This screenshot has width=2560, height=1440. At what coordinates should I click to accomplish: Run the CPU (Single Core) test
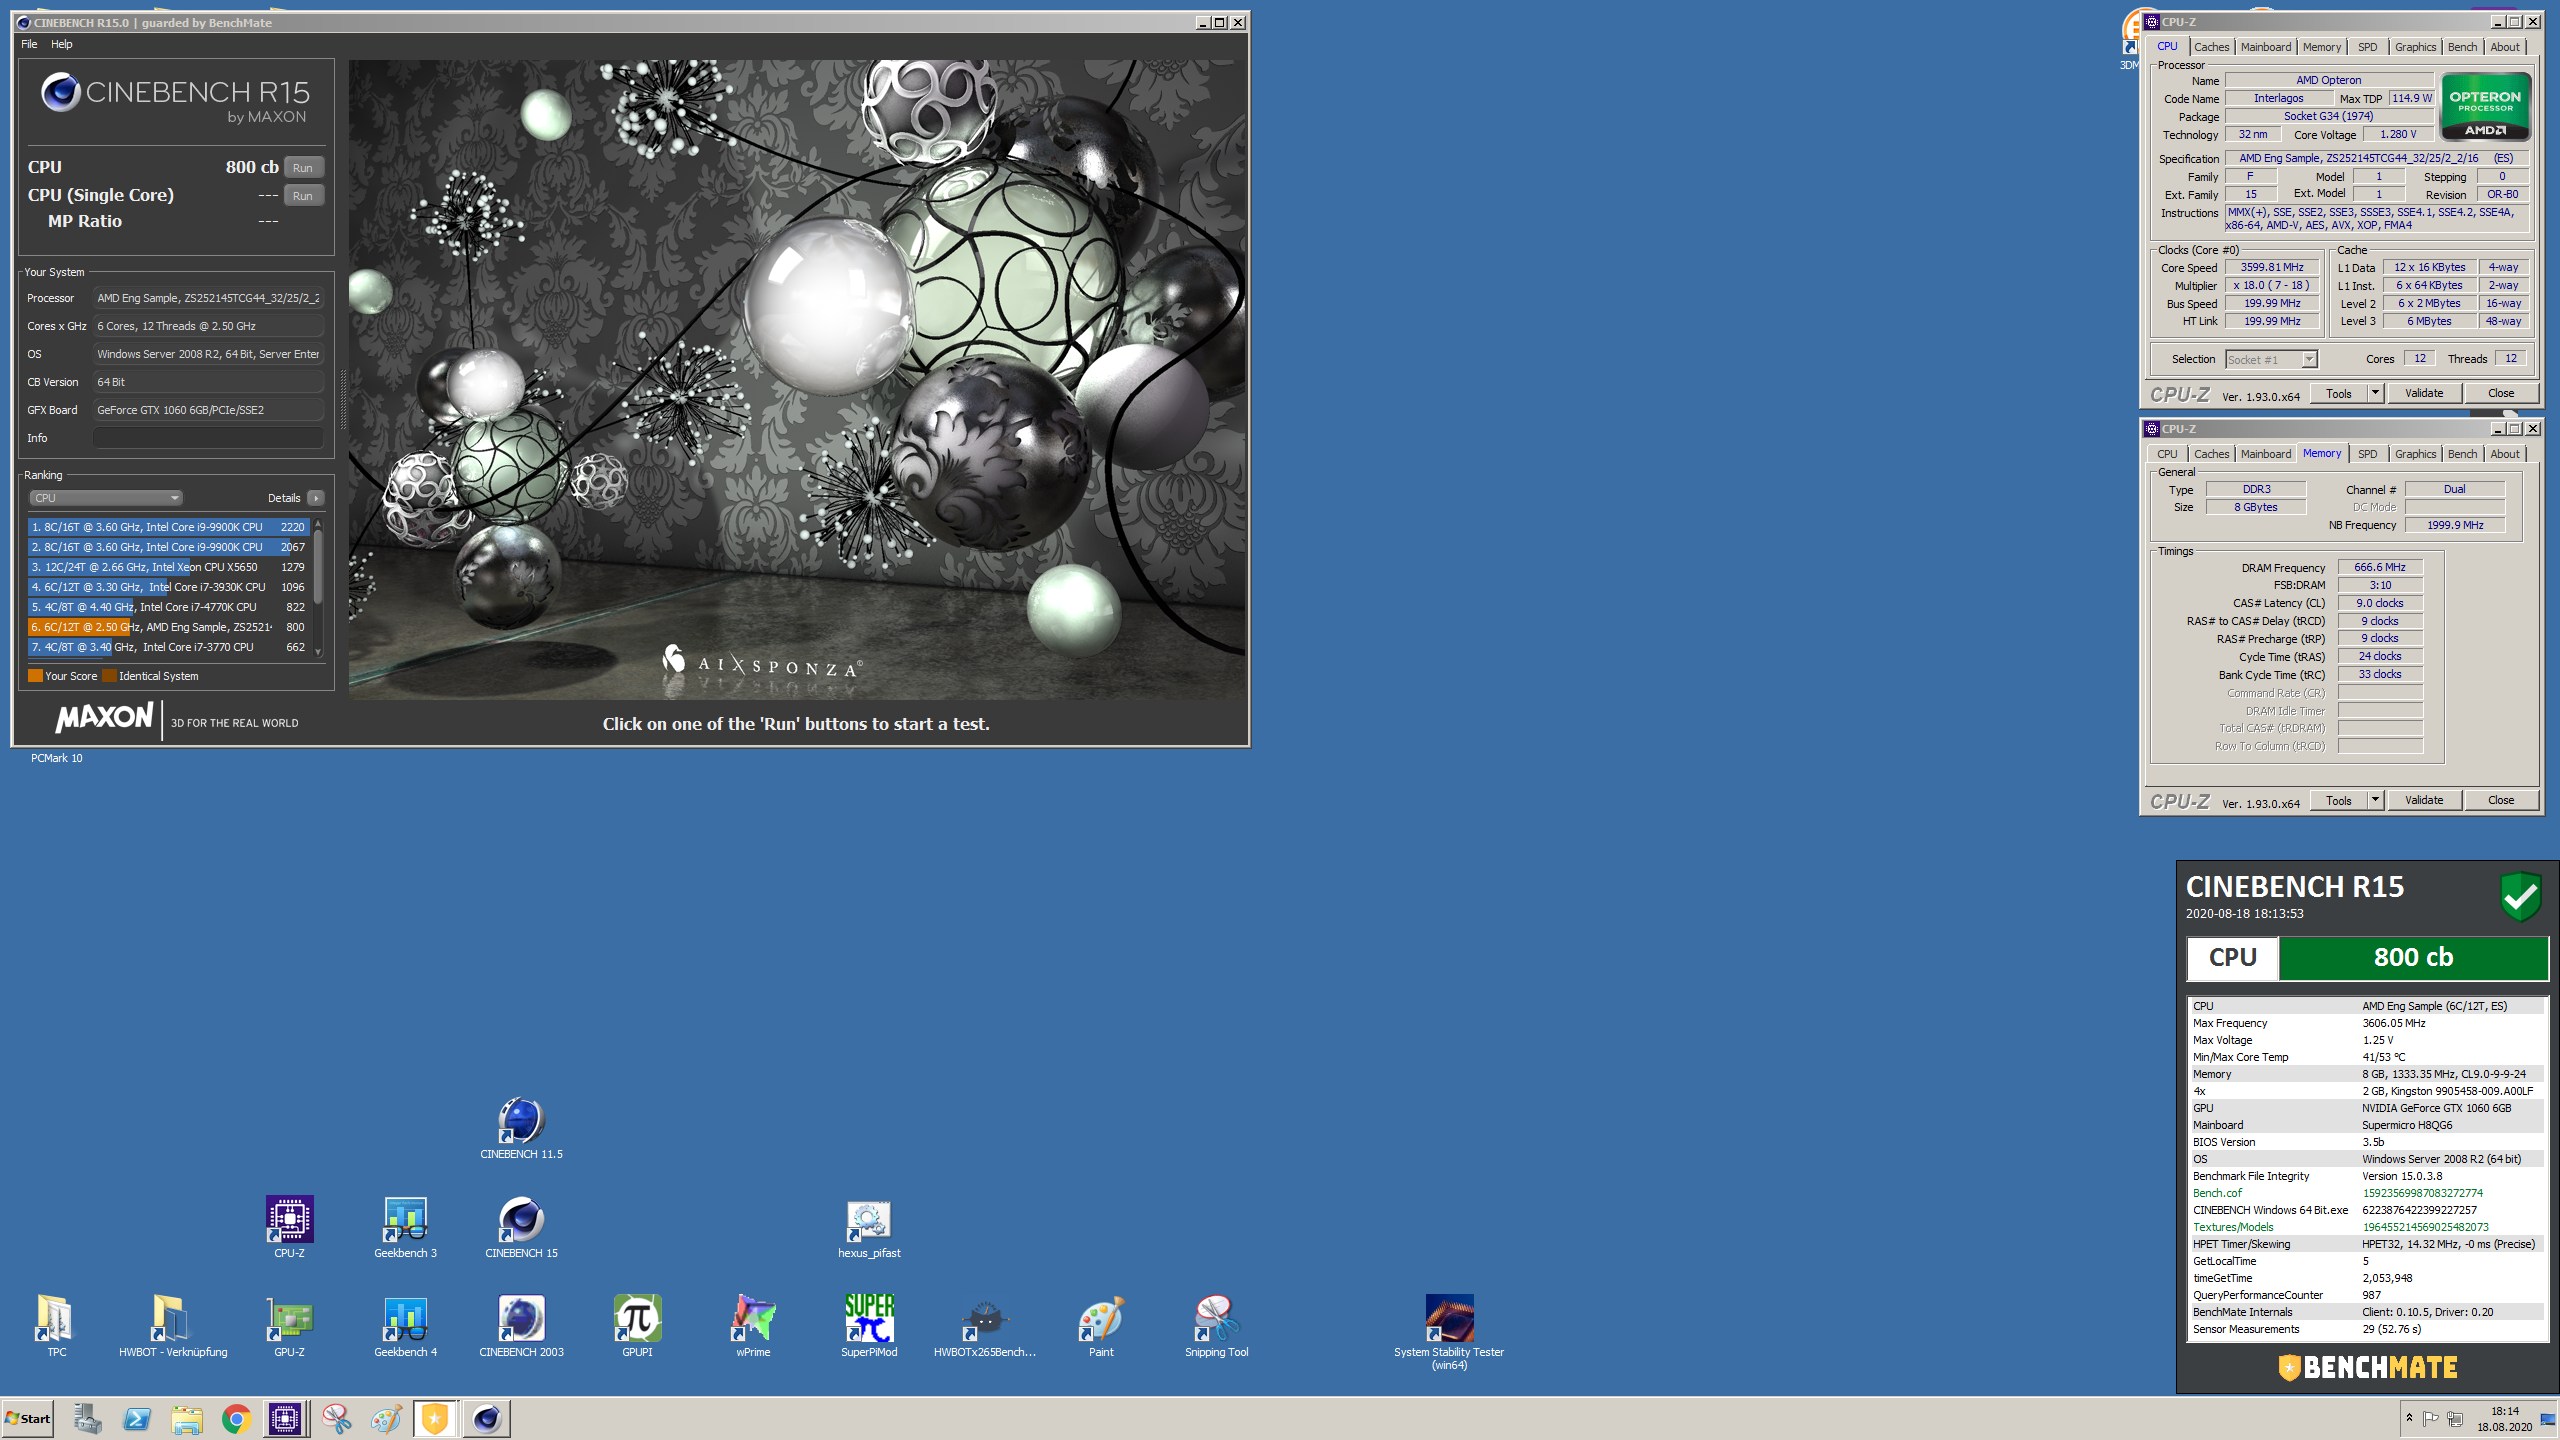(303, 196)
